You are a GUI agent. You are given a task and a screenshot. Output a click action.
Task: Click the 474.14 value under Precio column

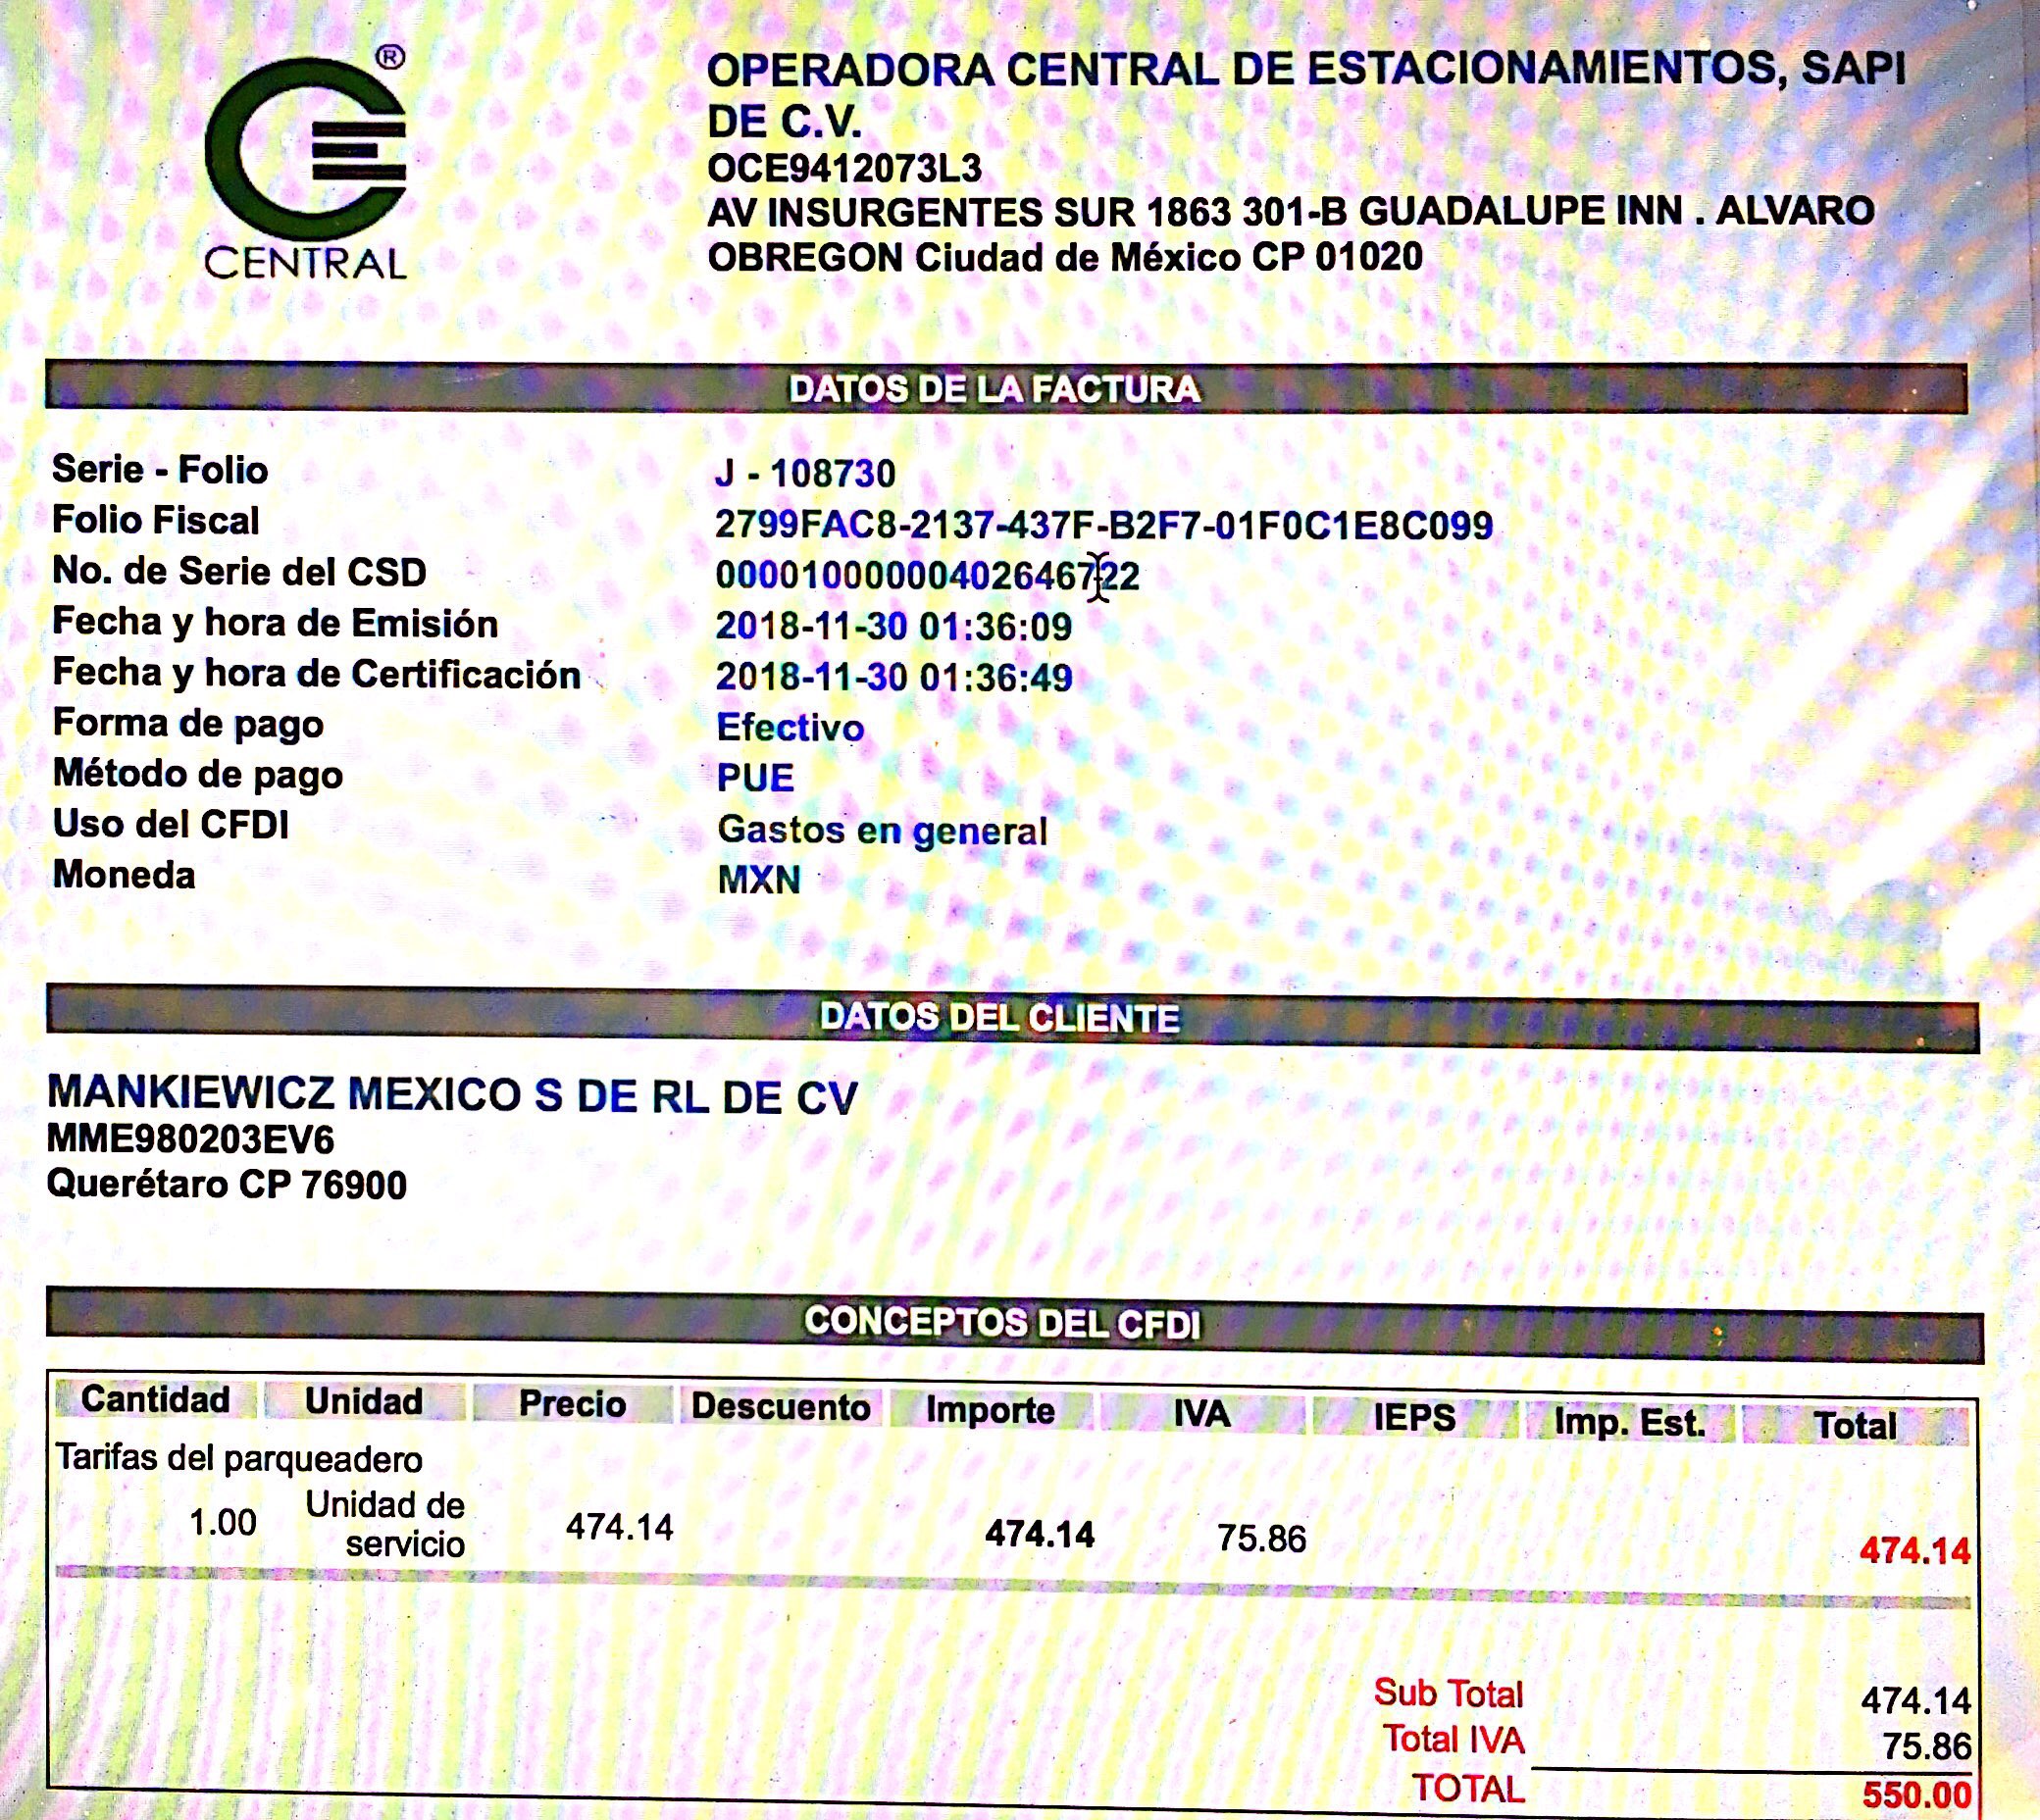620,1527
